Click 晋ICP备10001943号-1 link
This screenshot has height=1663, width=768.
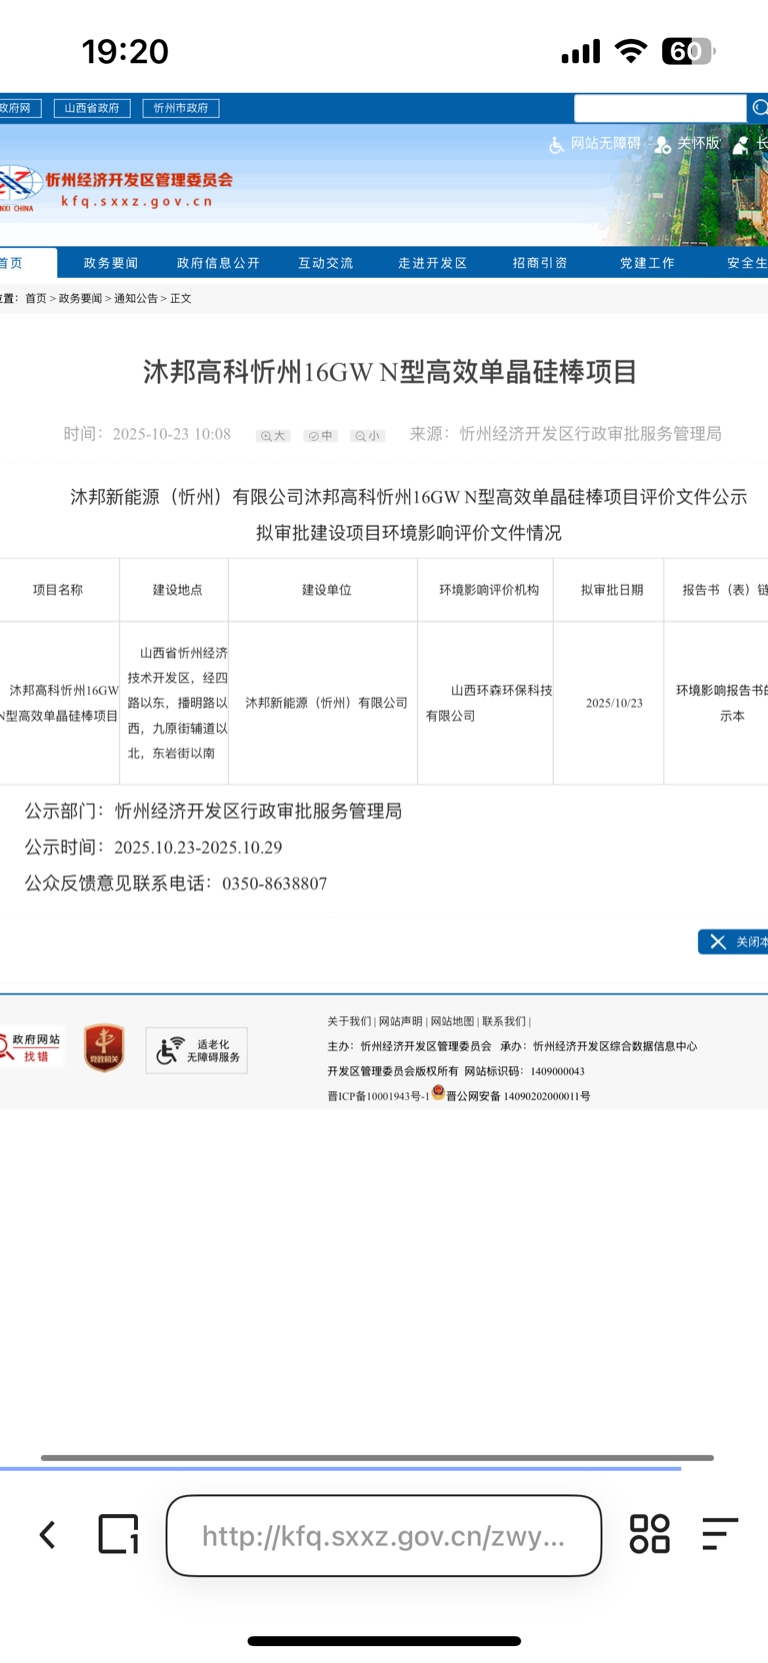378,1096
